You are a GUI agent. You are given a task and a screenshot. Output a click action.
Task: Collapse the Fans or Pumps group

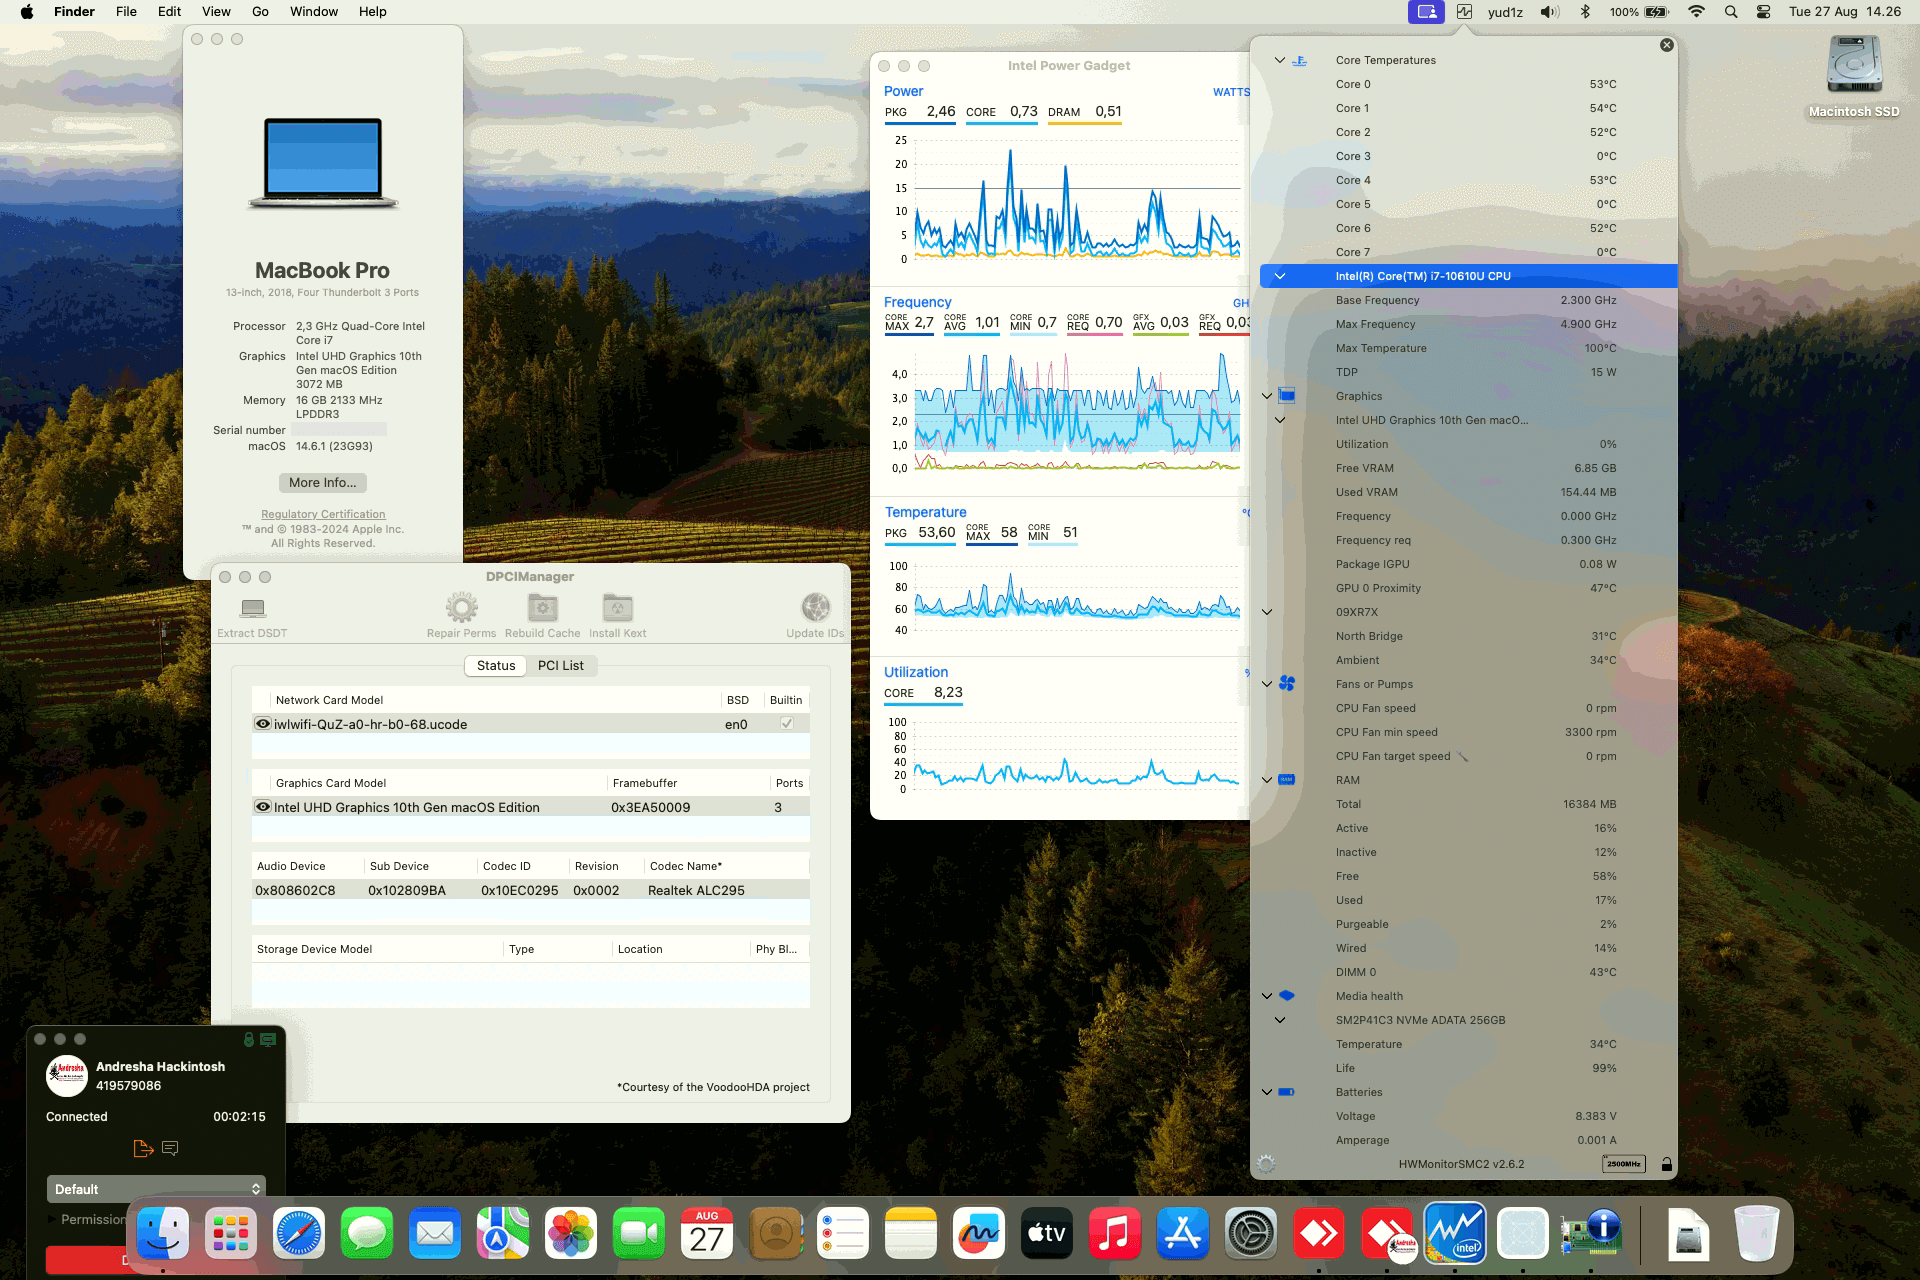point(1267,684)
